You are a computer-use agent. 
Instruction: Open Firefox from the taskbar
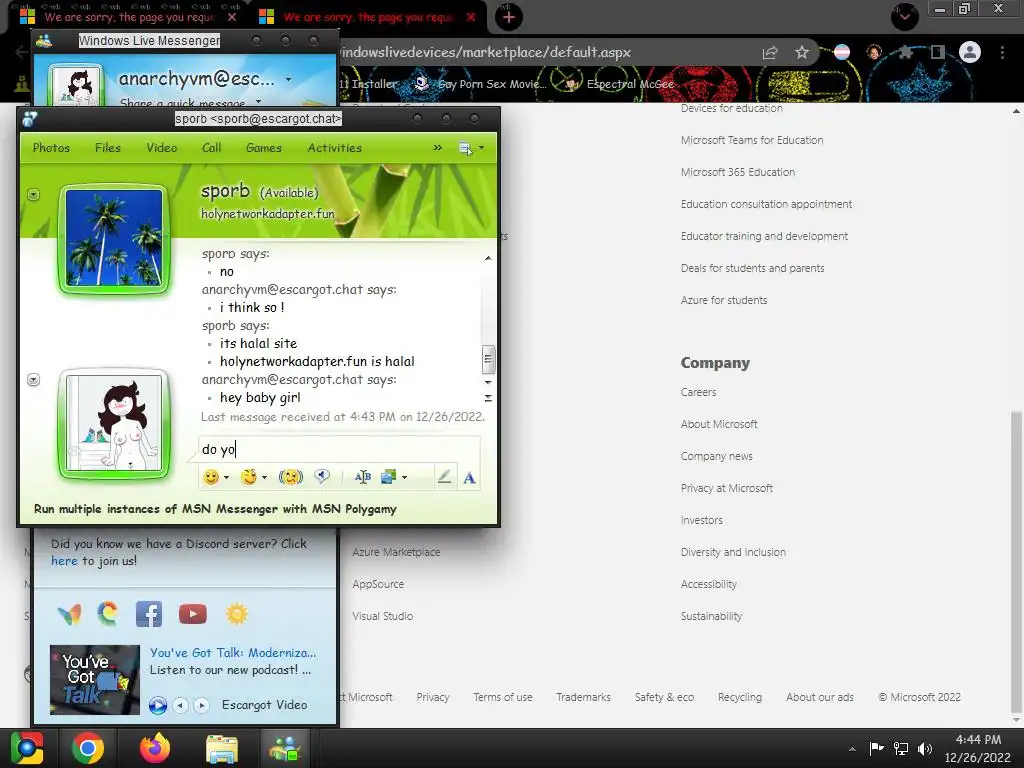[155, 748]
